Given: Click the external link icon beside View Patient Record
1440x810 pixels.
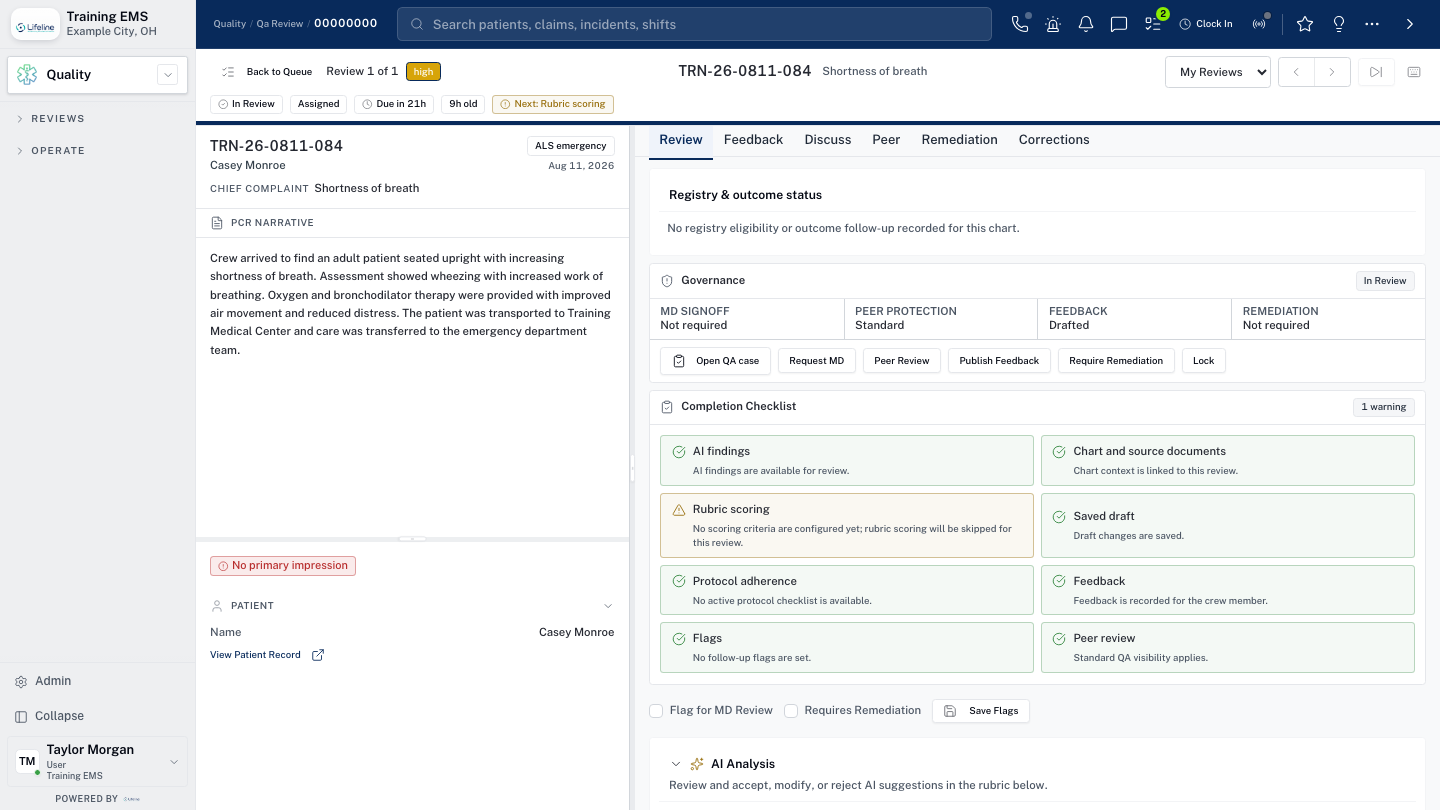Looking at the screenshot, I should pyautogui.click(x=318, y=655).
